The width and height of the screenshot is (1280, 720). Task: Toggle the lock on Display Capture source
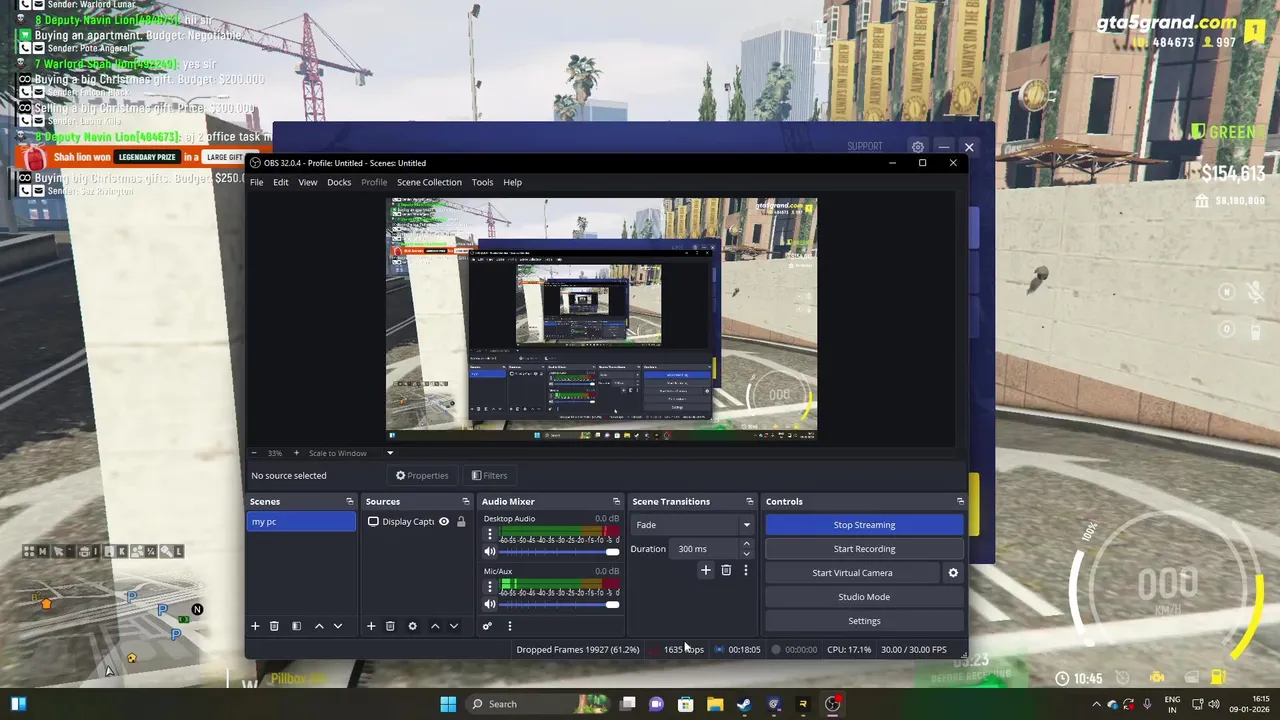pyautogui.click(x=461, y=522)
